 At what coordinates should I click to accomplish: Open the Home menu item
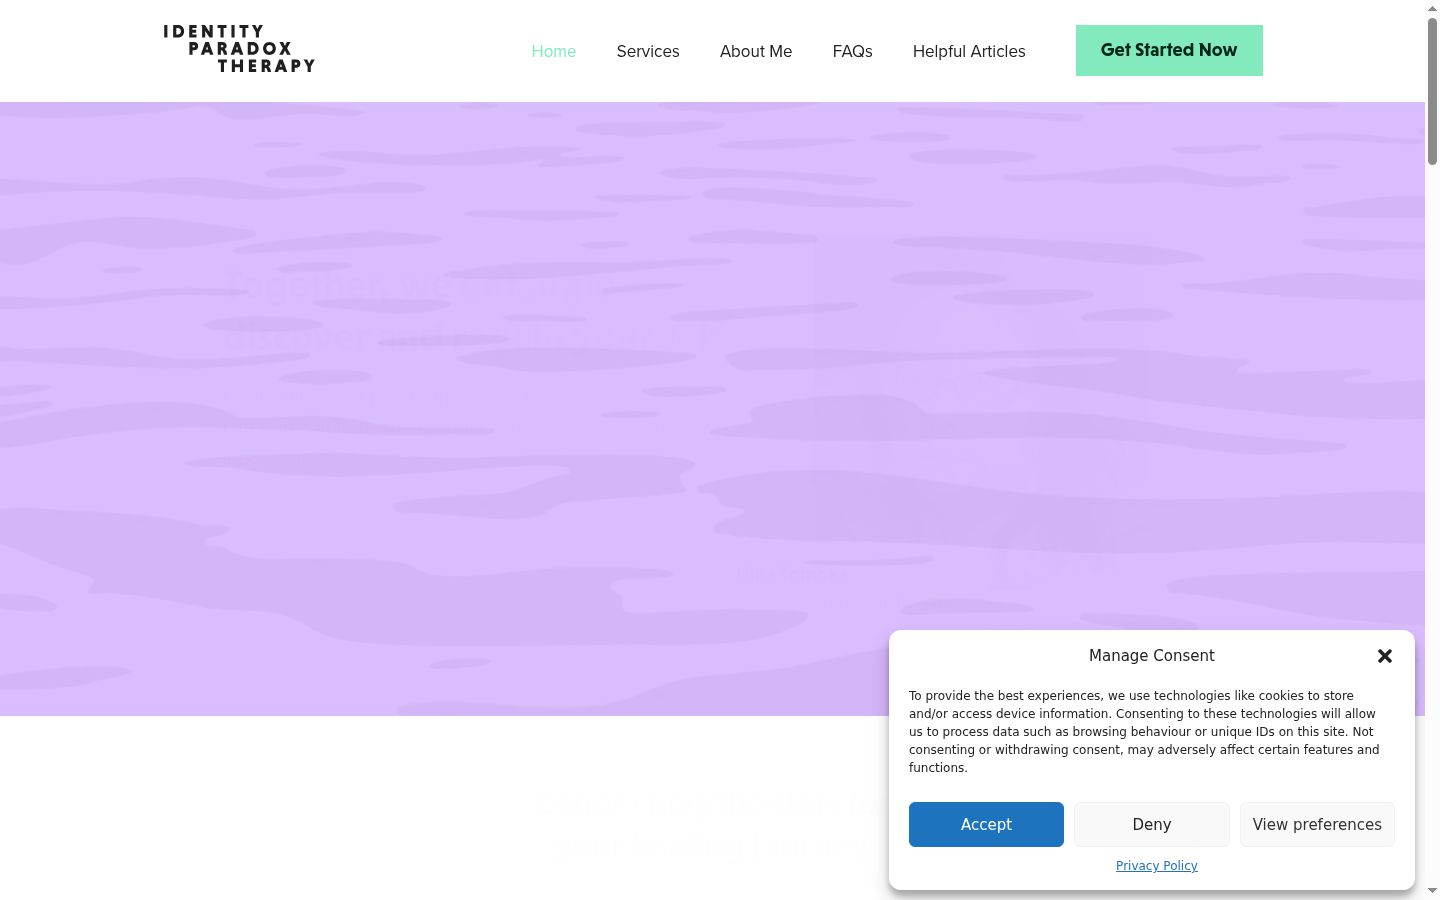click(553, 51)
